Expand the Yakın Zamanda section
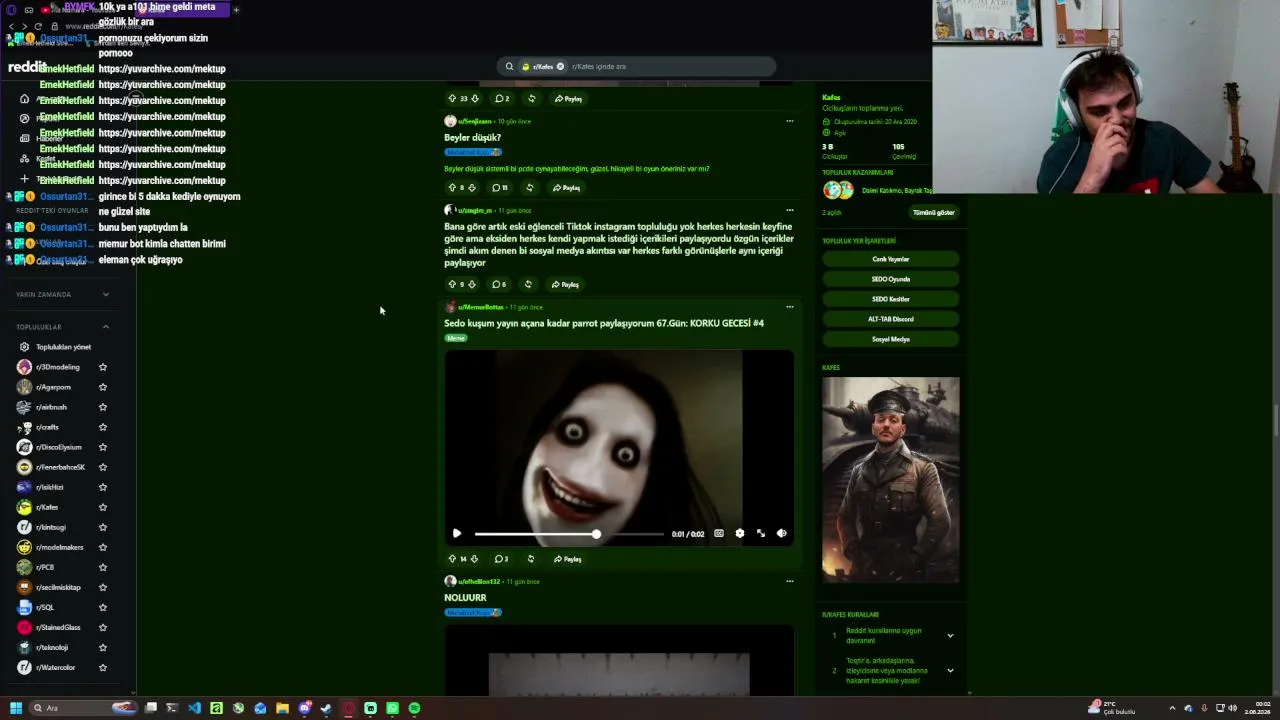Image resolution: width=1280 pixels, height=720 pixels. click(106, 295)
